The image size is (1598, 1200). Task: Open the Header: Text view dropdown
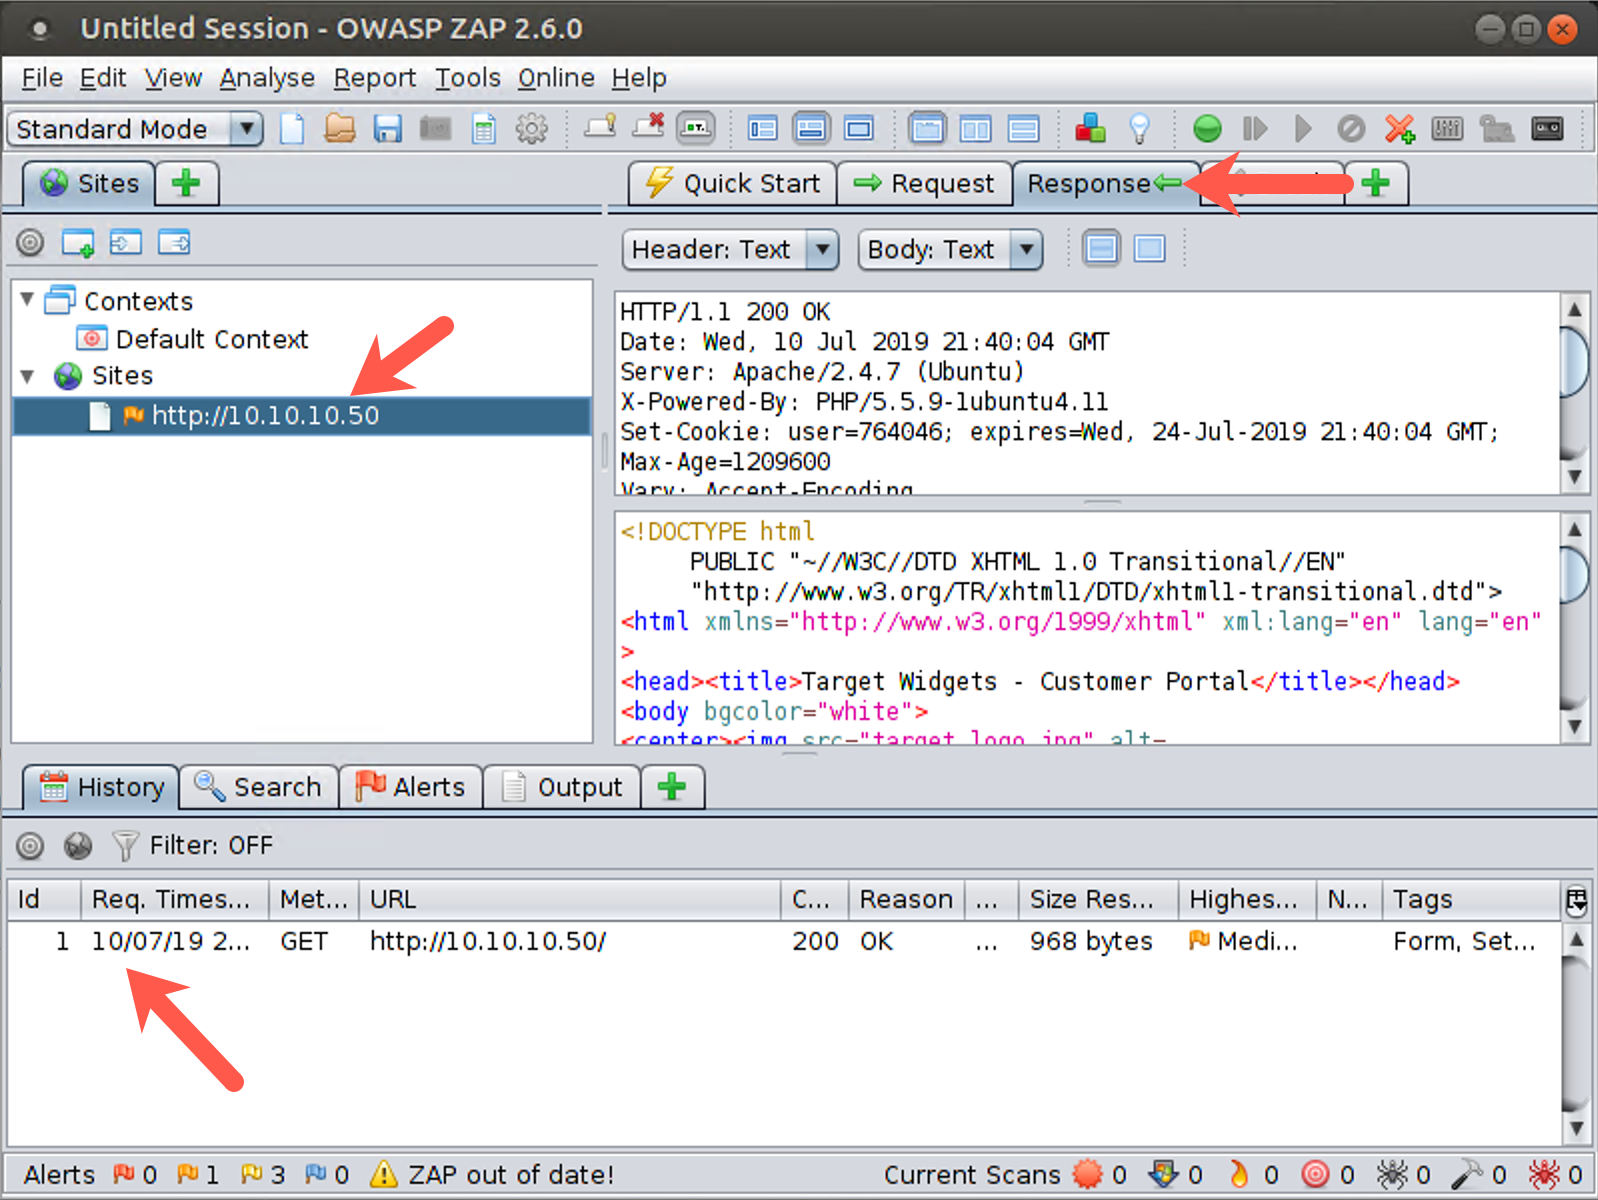[730, 249]
